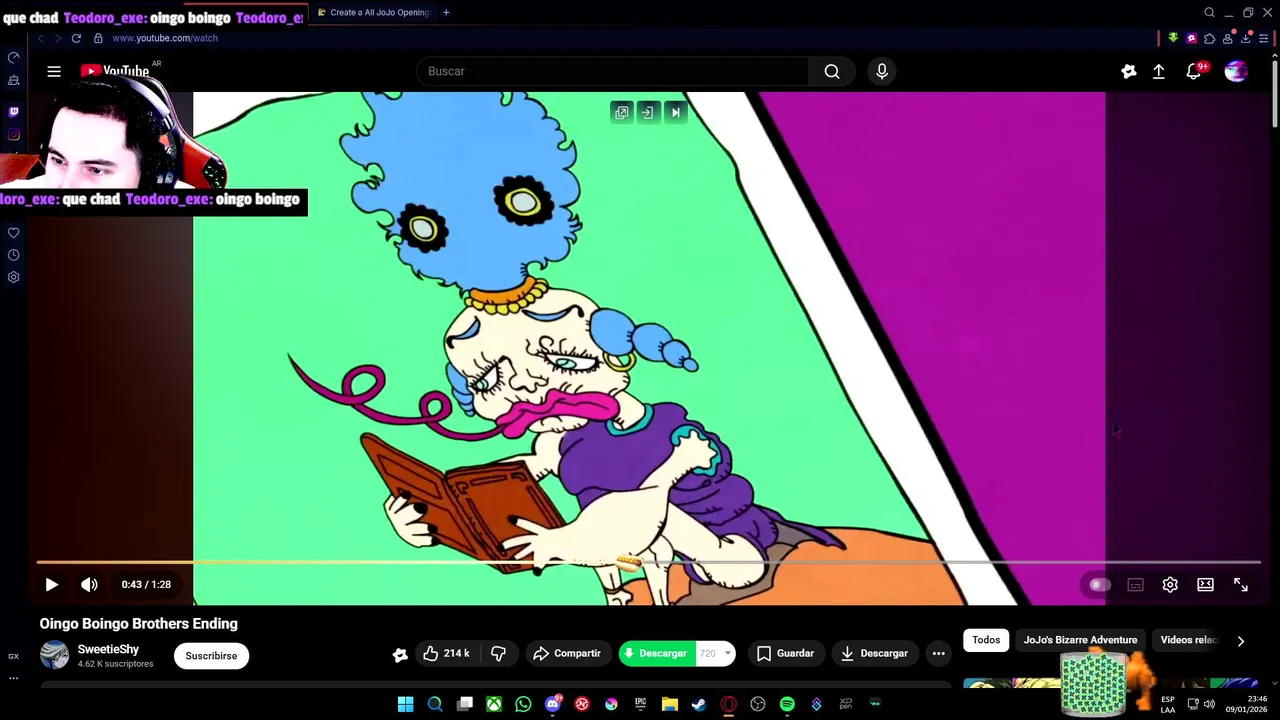Play the paused YouTube video

pyautogui.click(x=52, y=585)
